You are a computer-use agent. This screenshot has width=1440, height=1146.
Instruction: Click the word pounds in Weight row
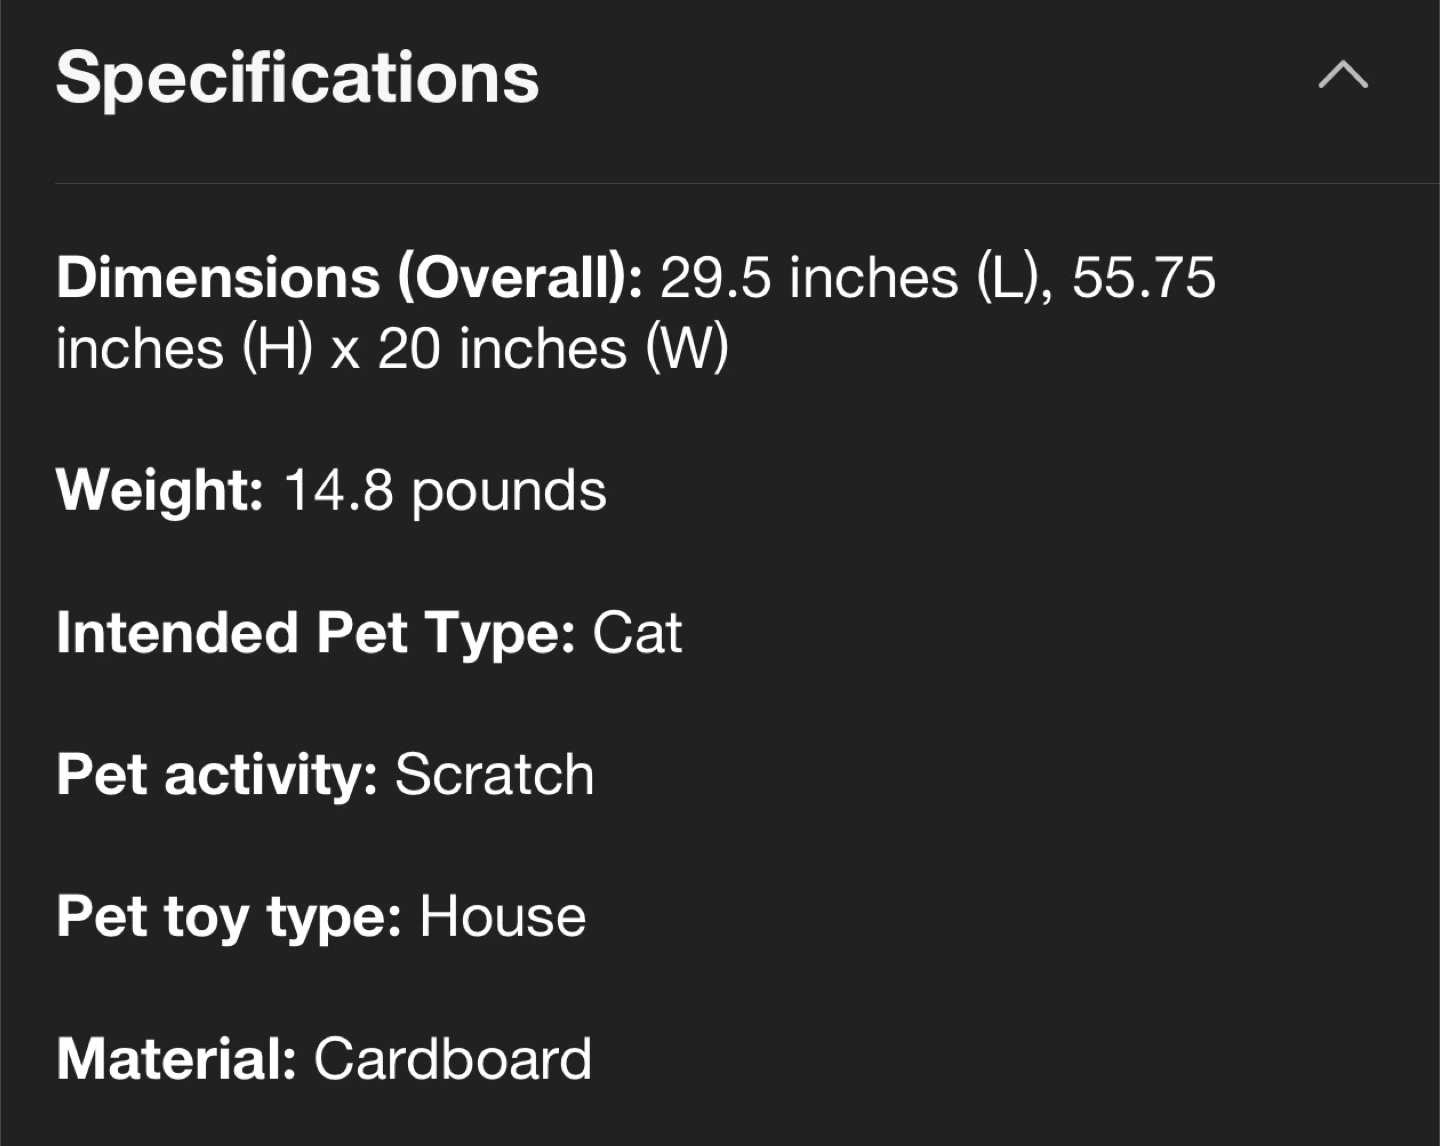pos(508,492)
